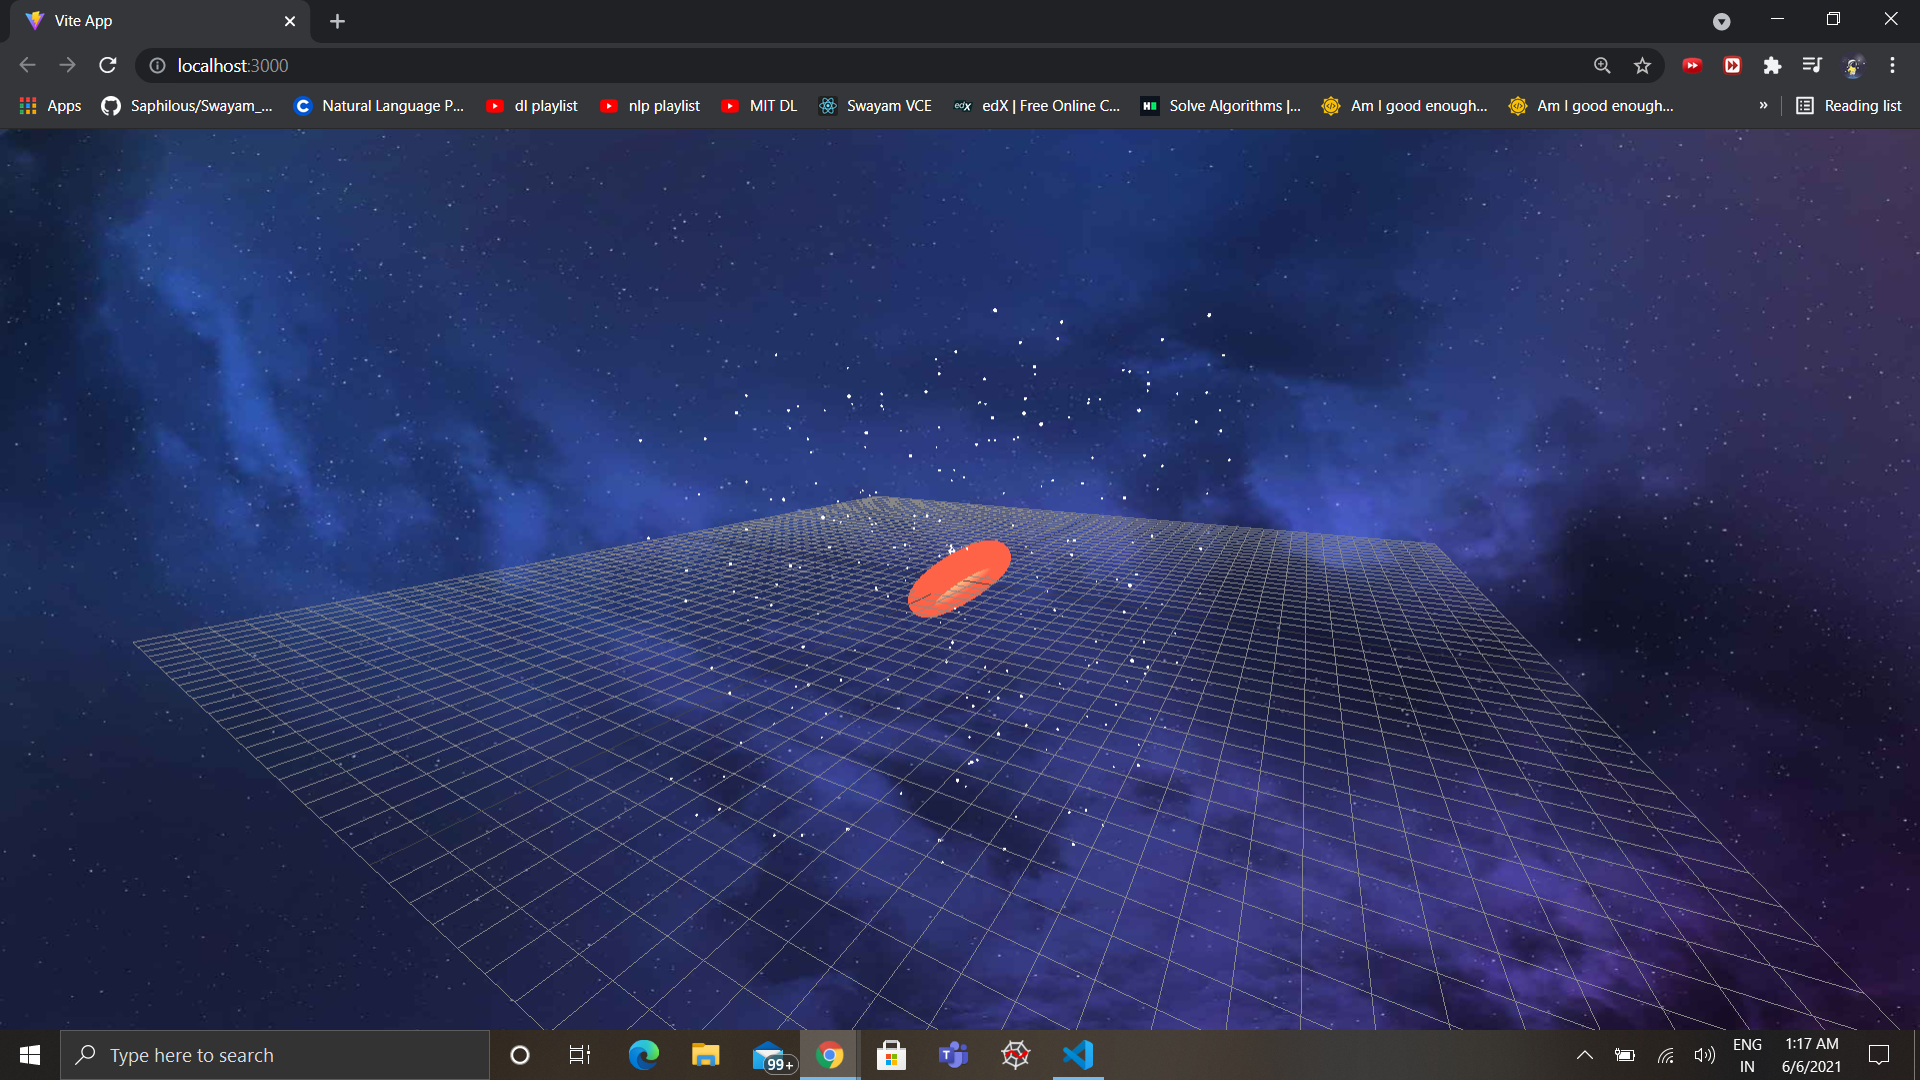The image size is (1920, 1080).
Task: Toggle speaker volume in system tray
Action: pos(1706,1054)
